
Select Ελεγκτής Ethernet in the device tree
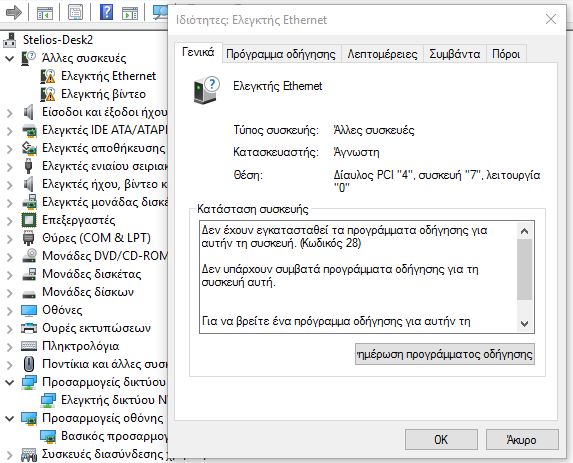[x=108, y=76]
